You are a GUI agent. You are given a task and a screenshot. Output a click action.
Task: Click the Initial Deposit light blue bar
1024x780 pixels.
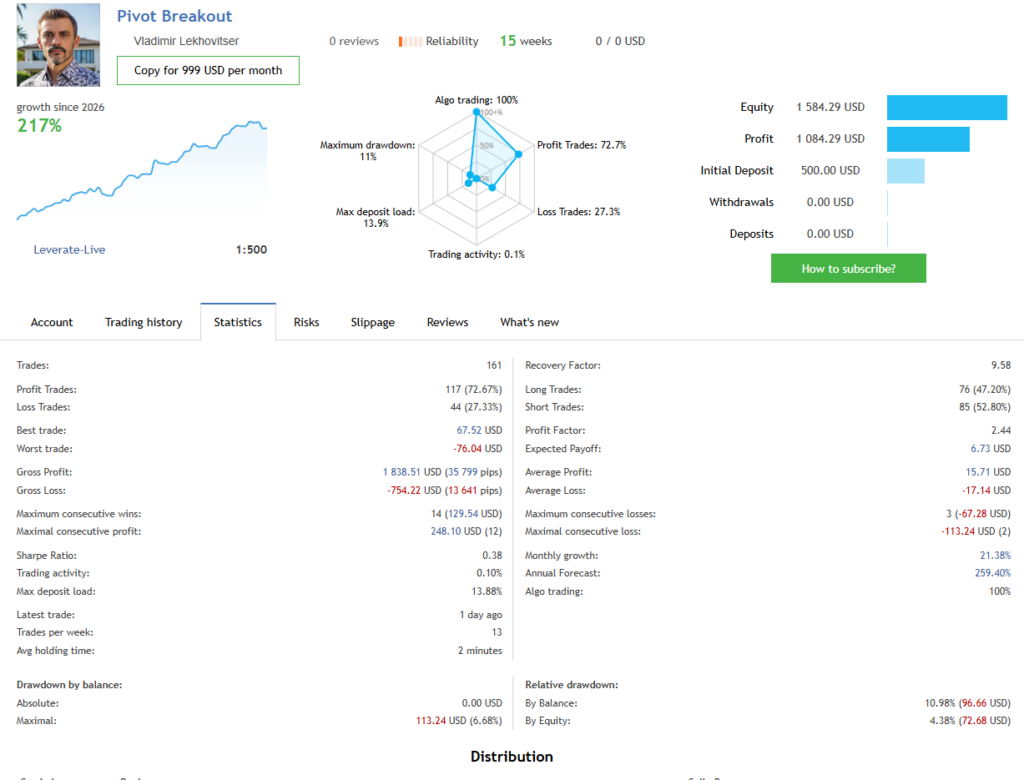[906, 171]
